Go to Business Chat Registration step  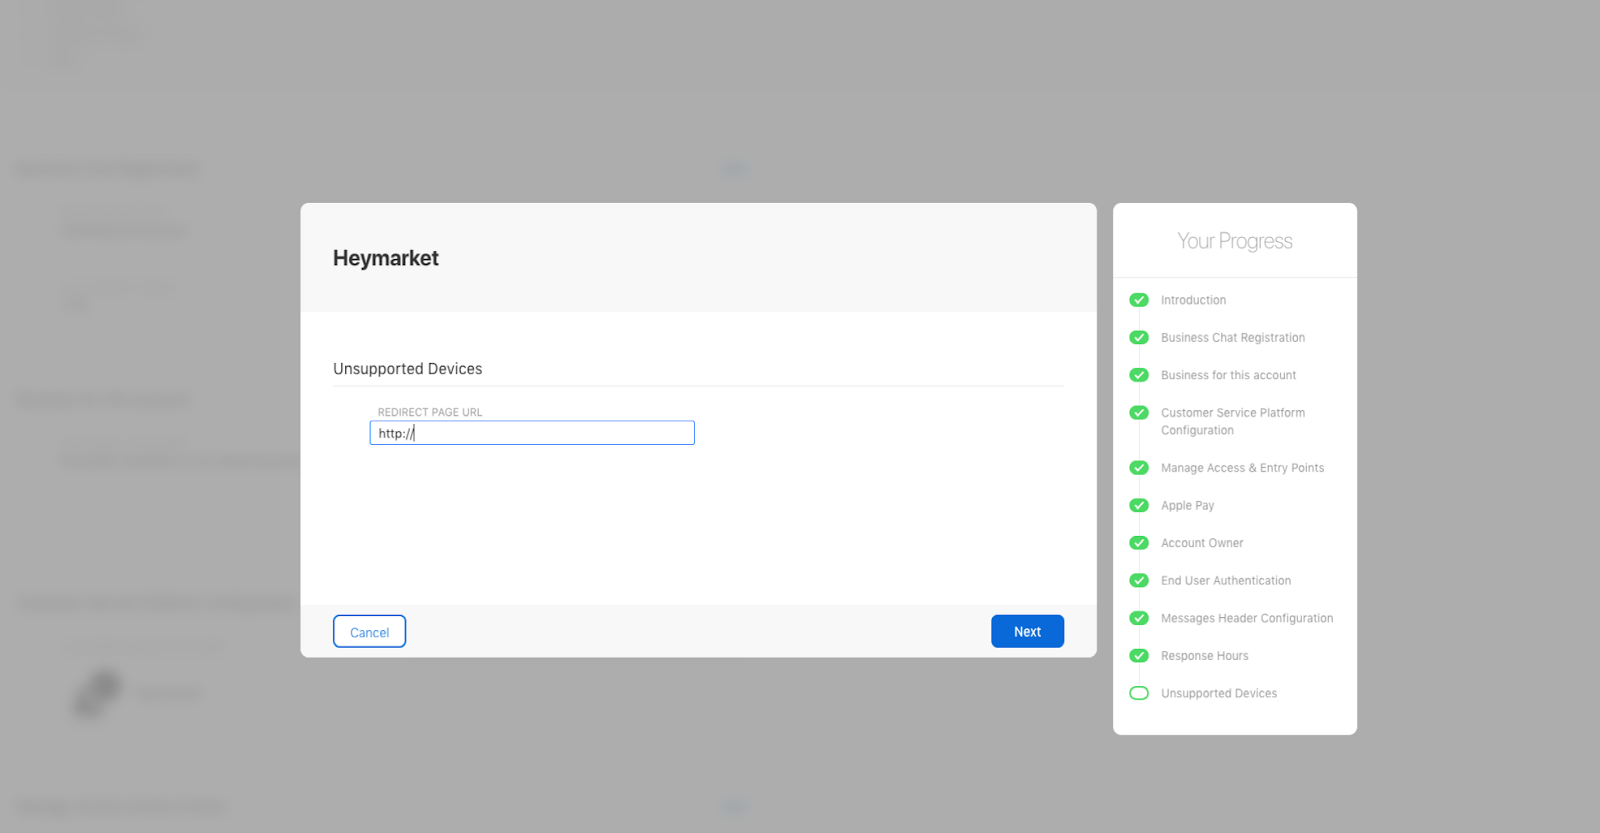click(1233, 338)
